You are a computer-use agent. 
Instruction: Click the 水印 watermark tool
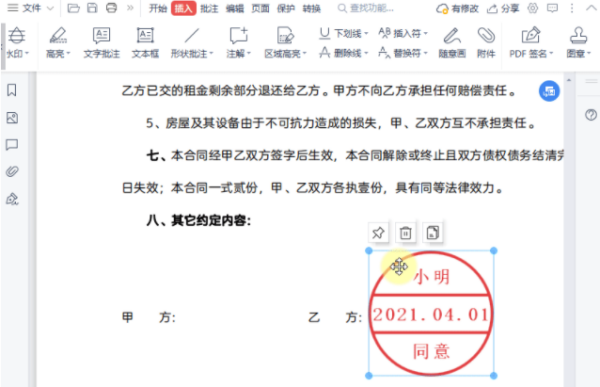point(16,42)
